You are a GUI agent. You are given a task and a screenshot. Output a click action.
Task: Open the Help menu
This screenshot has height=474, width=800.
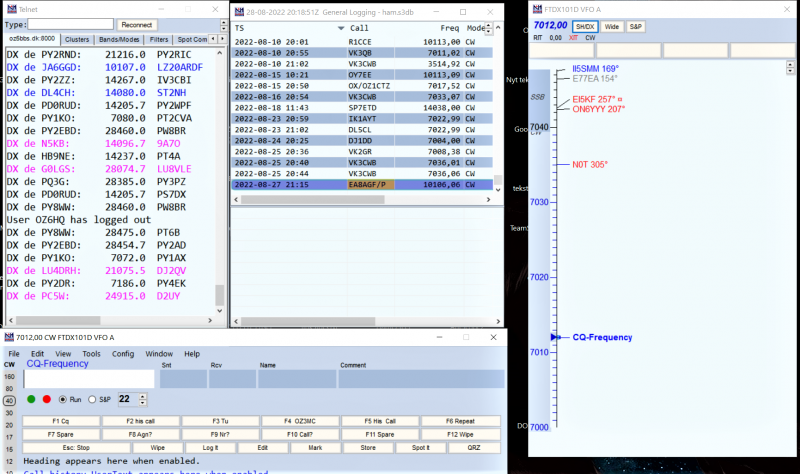click(x=192, y=354)
